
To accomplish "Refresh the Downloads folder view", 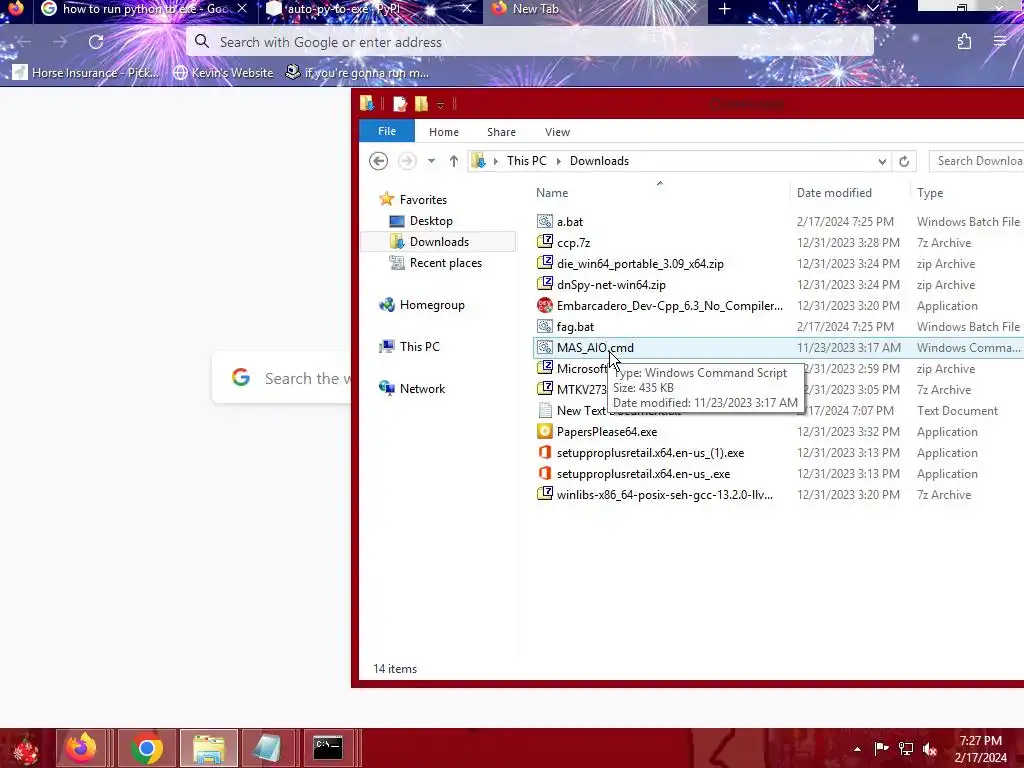I will (904, 161).
